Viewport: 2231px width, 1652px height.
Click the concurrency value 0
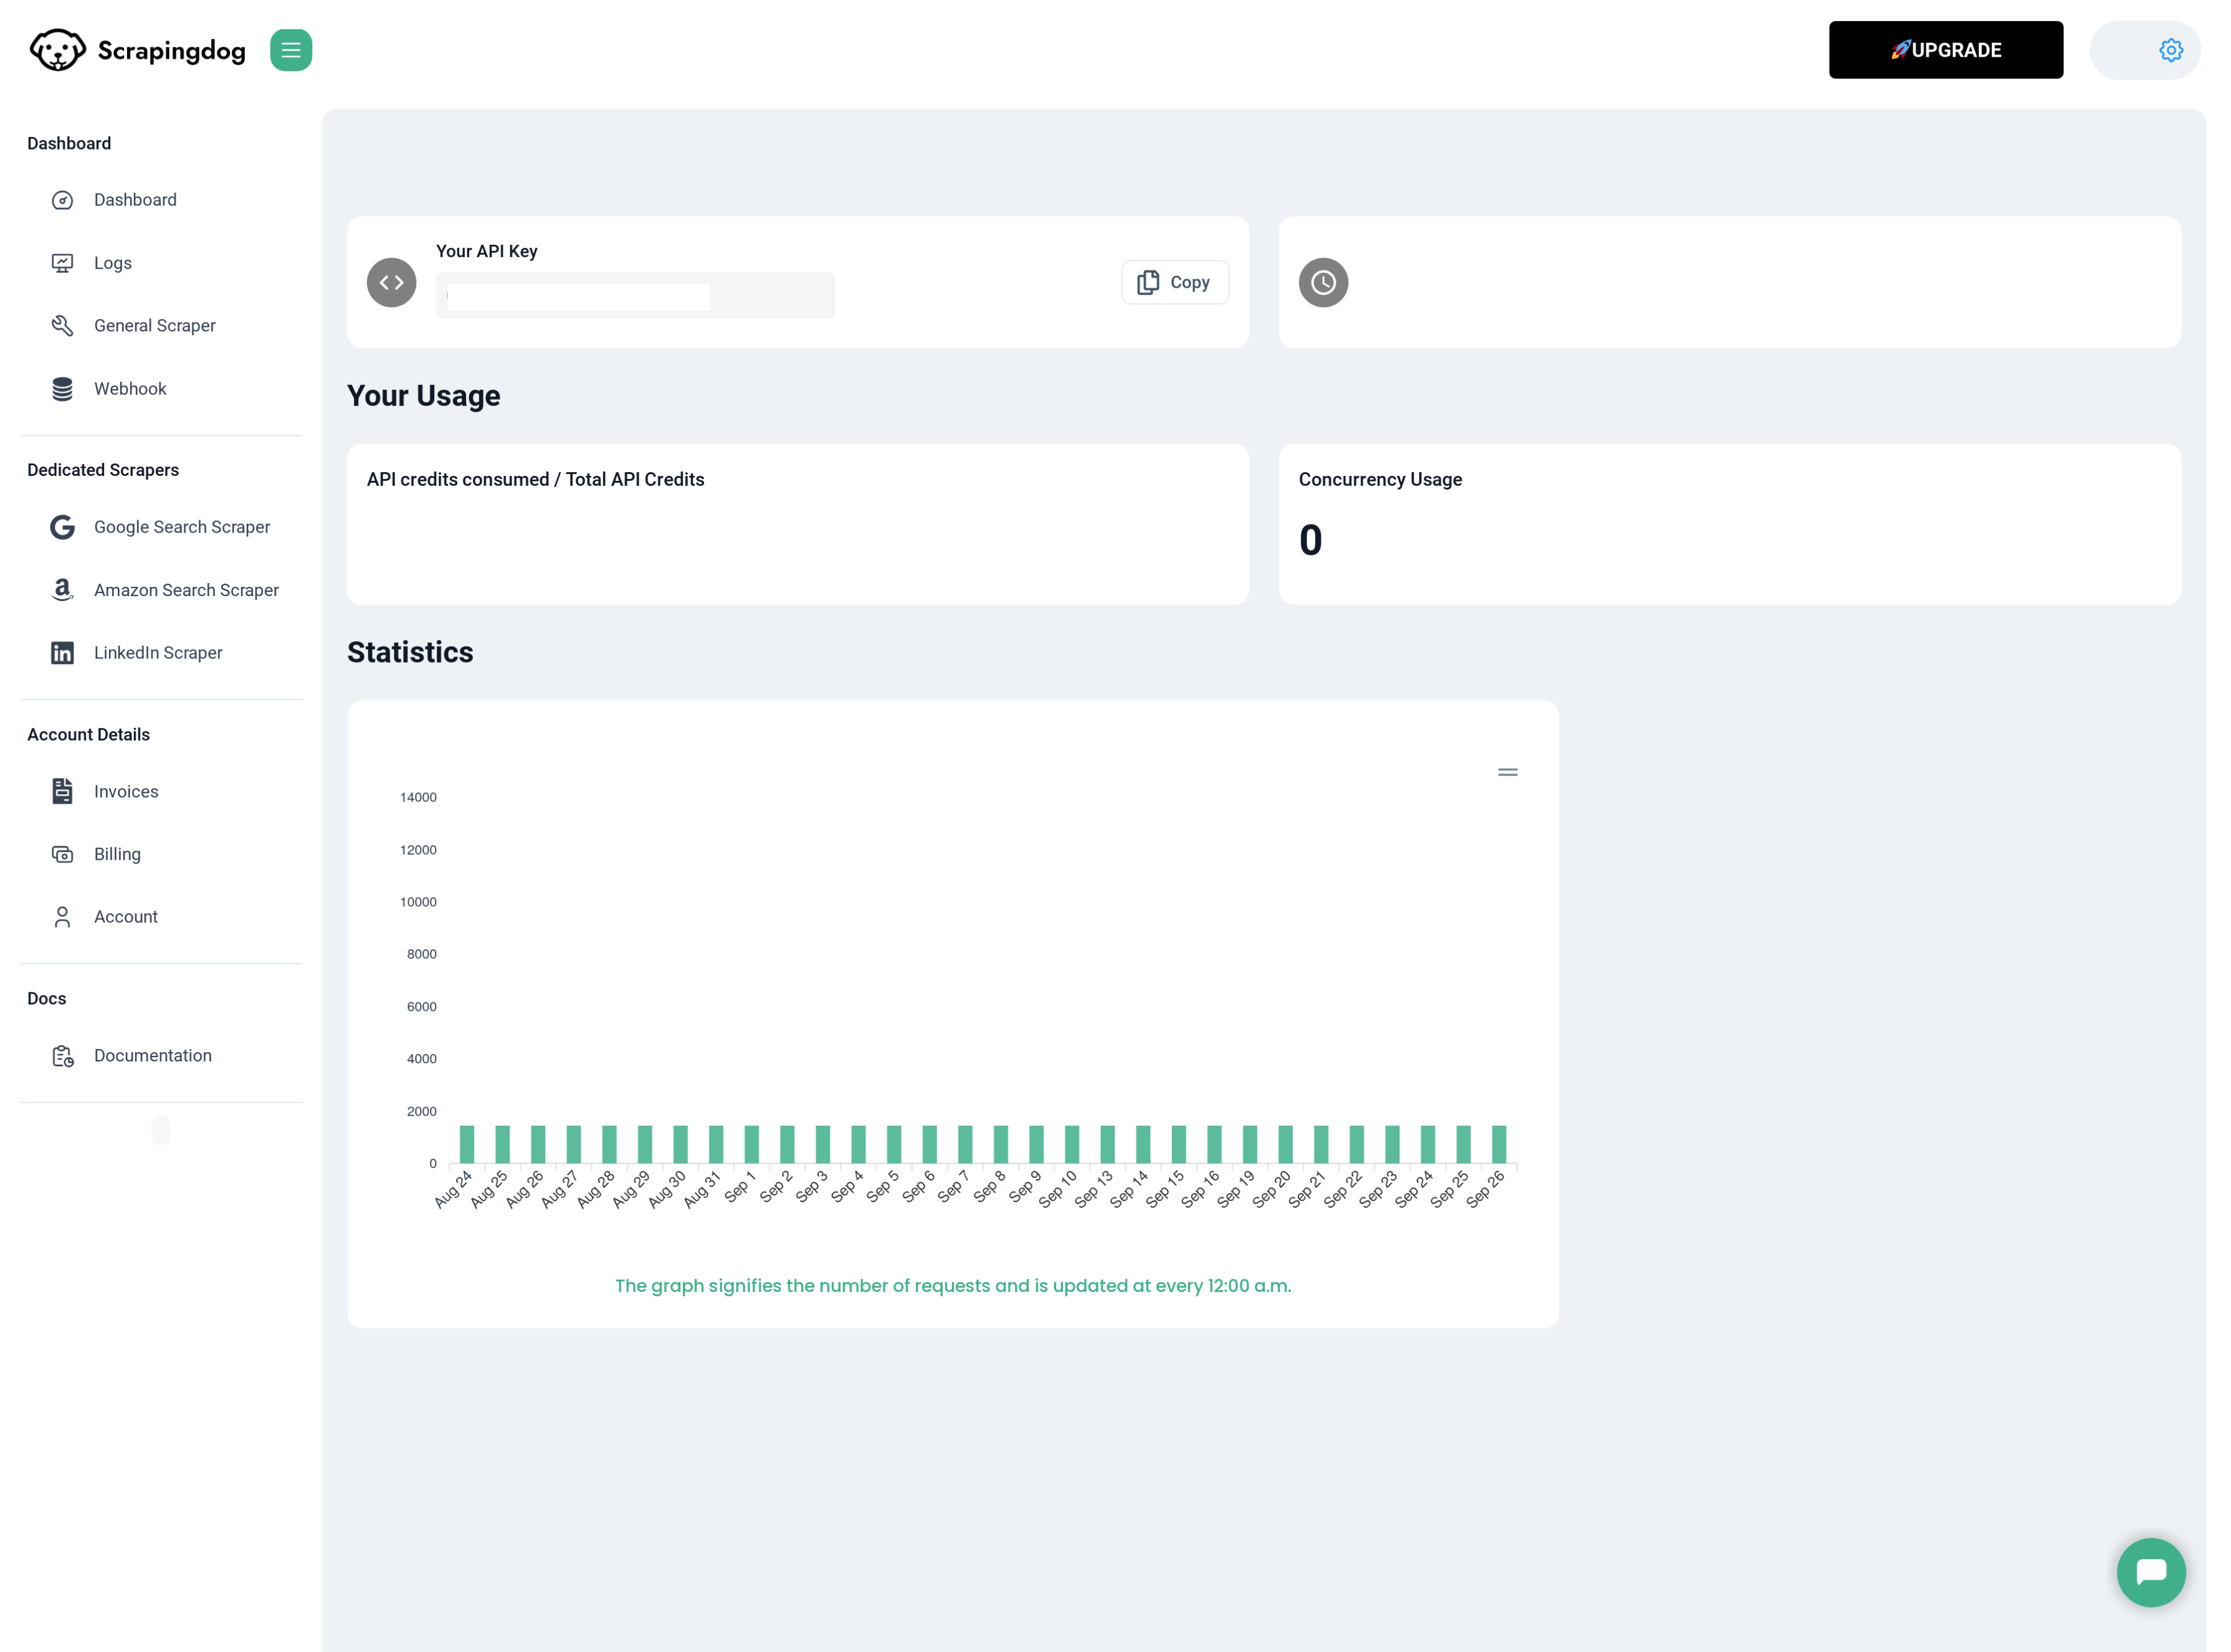click(1310, 541)
